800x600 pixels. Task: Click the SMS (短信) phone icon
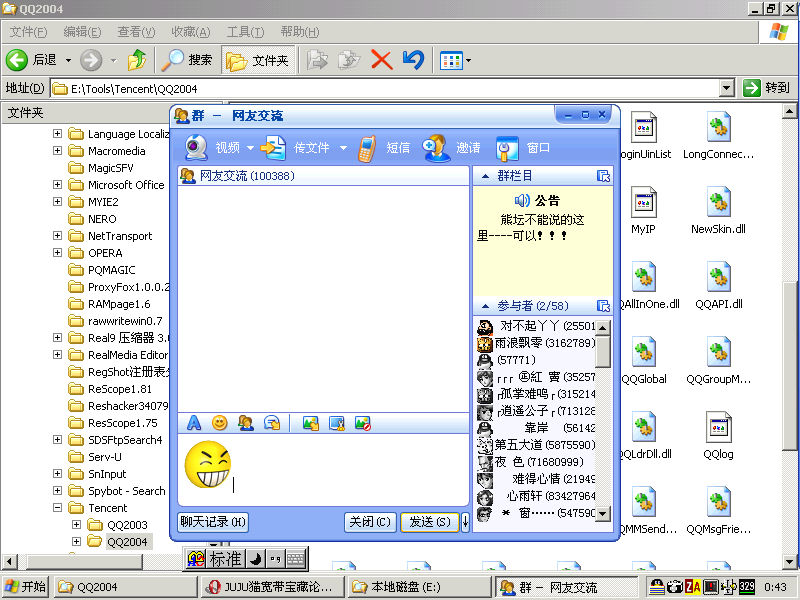pyautogui.click(x=366, y=148)
